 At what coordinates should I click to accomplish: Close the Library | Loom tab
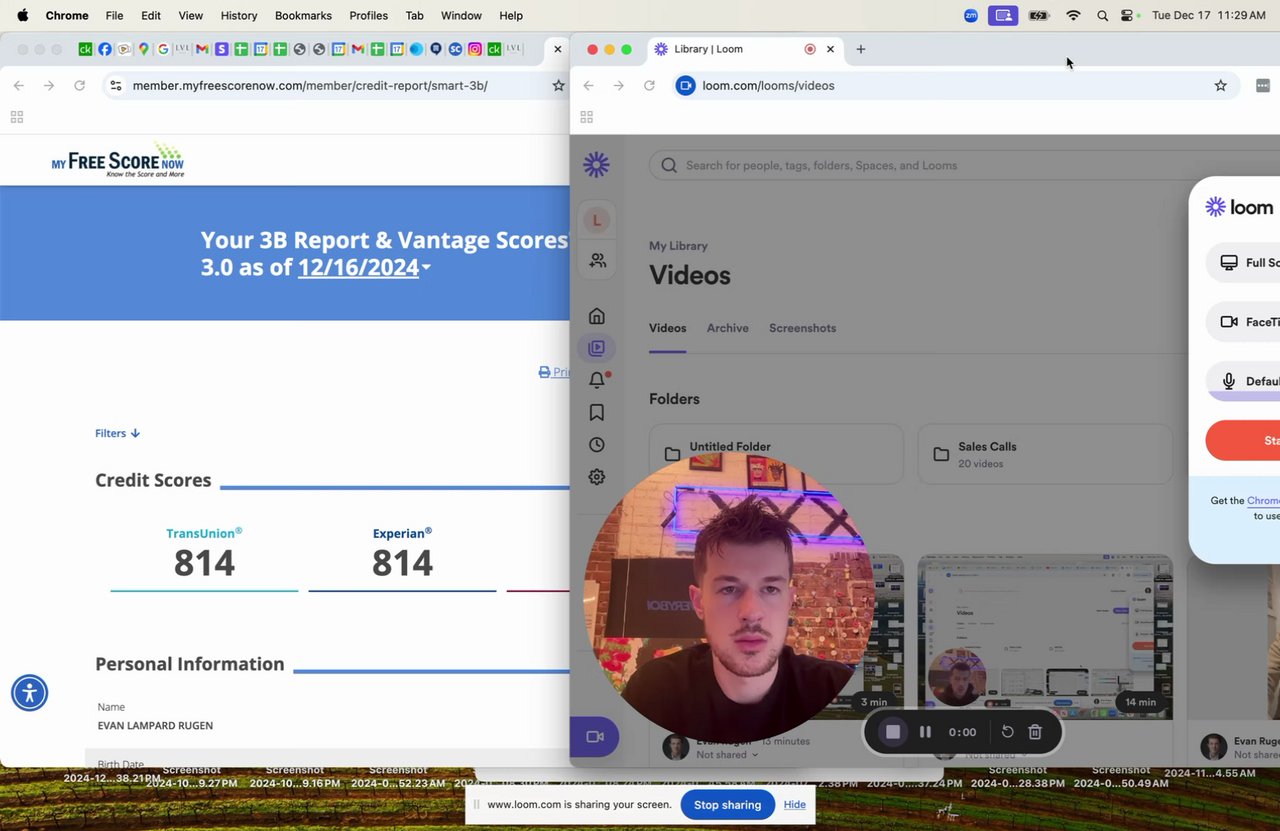[x=830, y=49]
